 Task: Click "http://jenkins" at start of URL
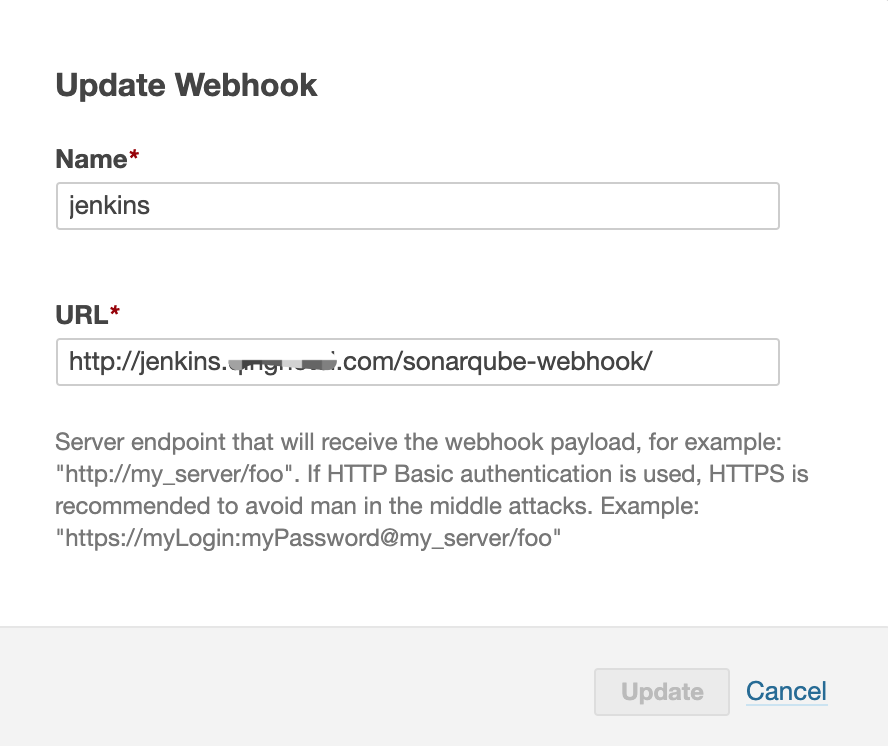click(x=140, y=362)
